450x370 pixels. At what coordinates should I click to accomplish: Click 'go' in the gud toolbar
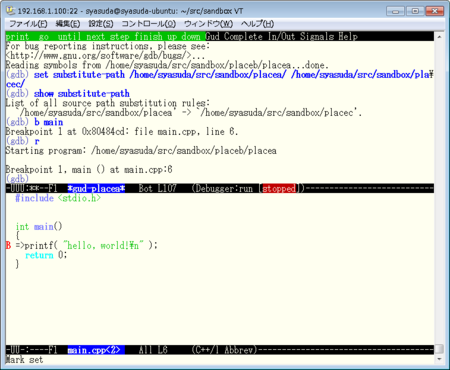[44, 36]
